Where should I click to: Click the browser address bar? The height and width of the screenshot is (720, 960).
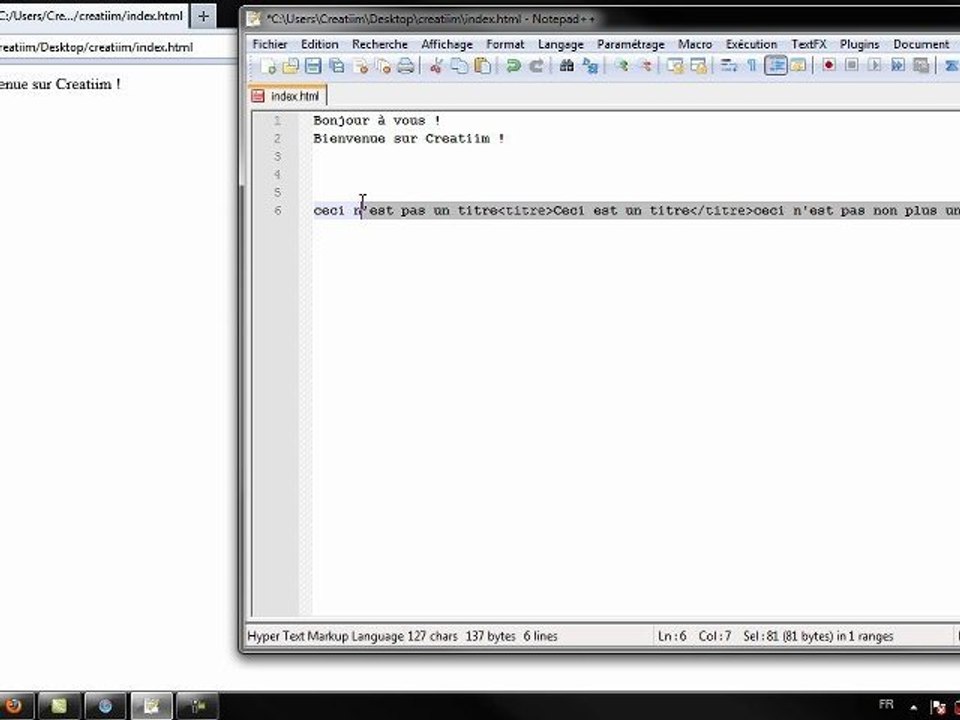click(116, 47)
